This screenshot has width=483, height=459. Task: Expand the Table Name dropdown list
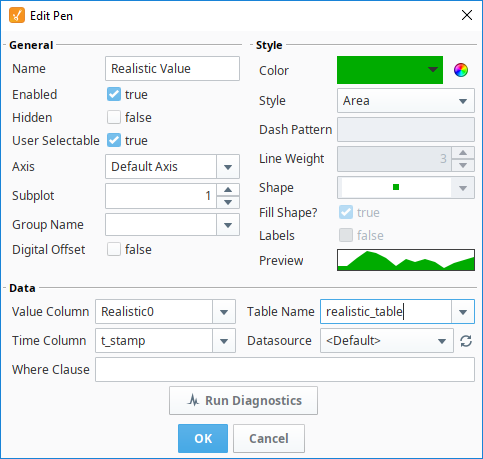[463, 312]
